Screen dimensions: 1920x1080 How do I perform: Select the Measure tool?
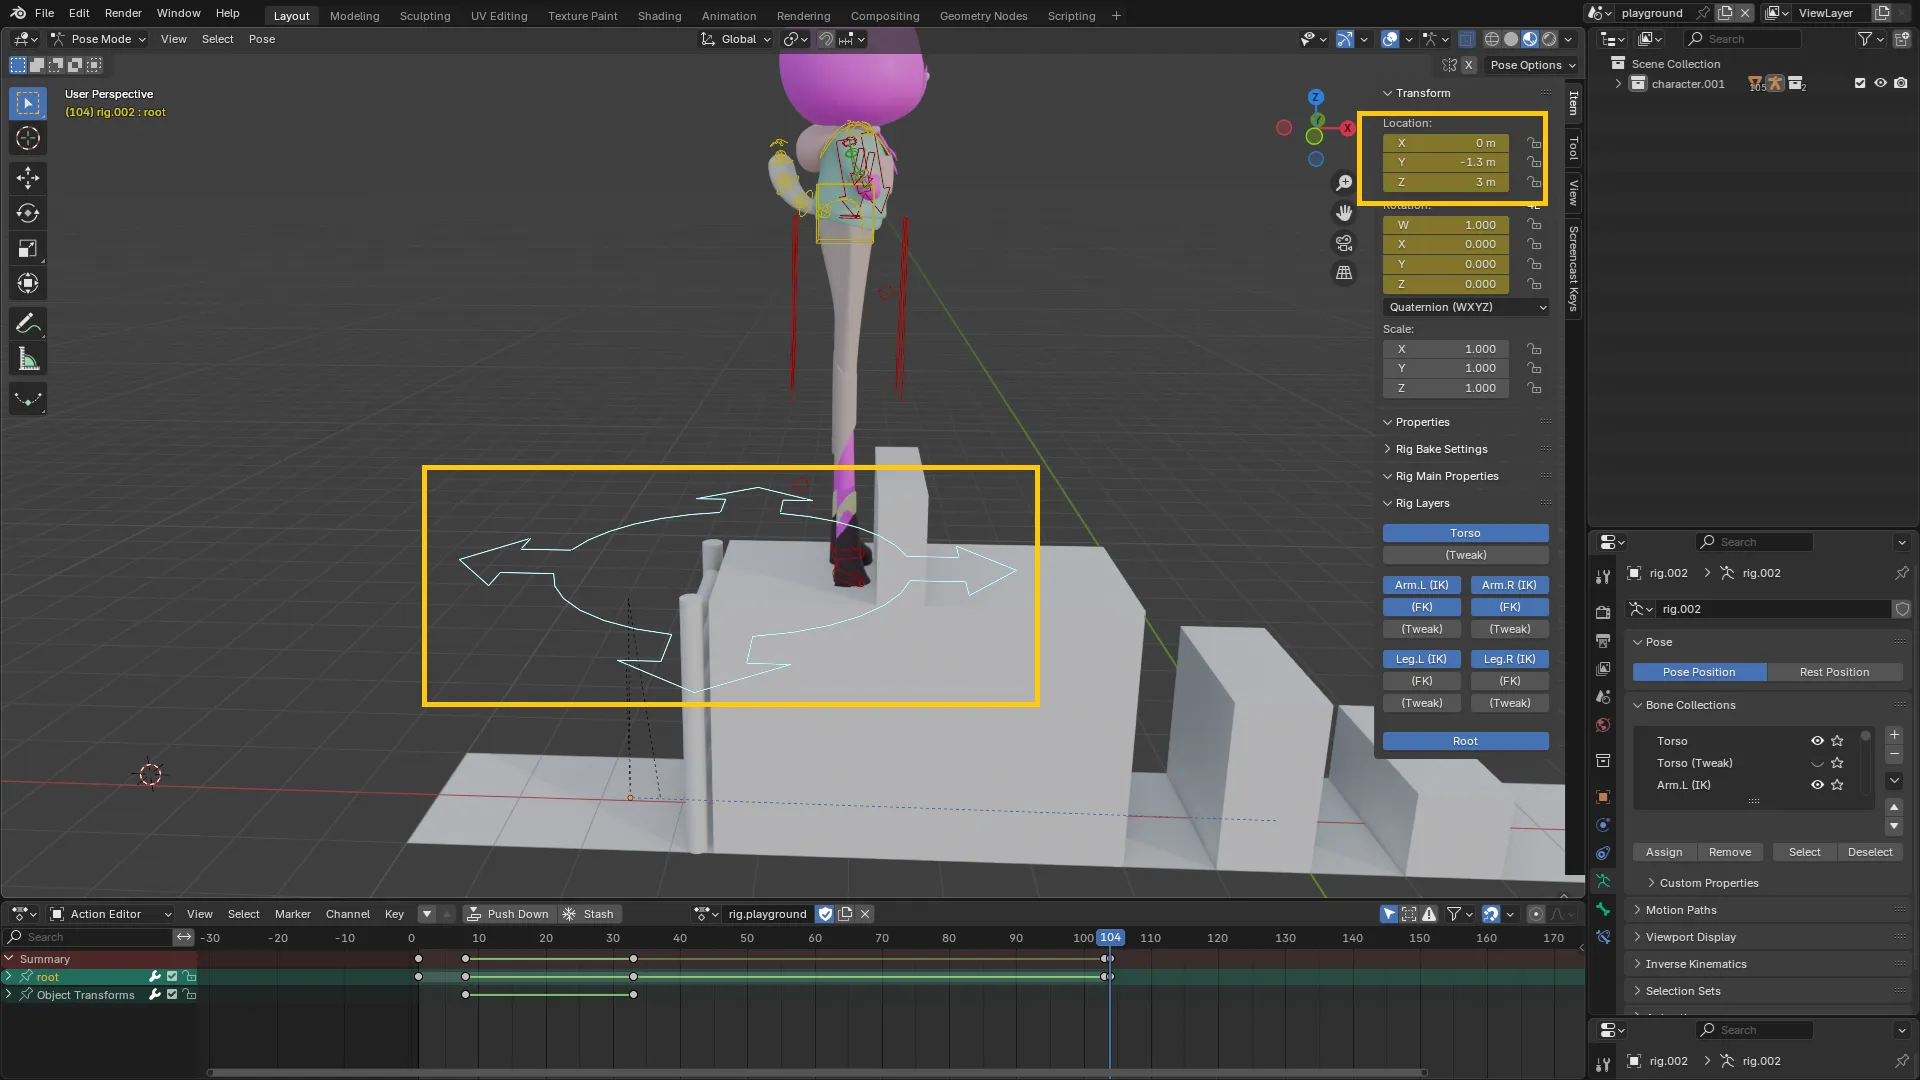tap(28, 359)
